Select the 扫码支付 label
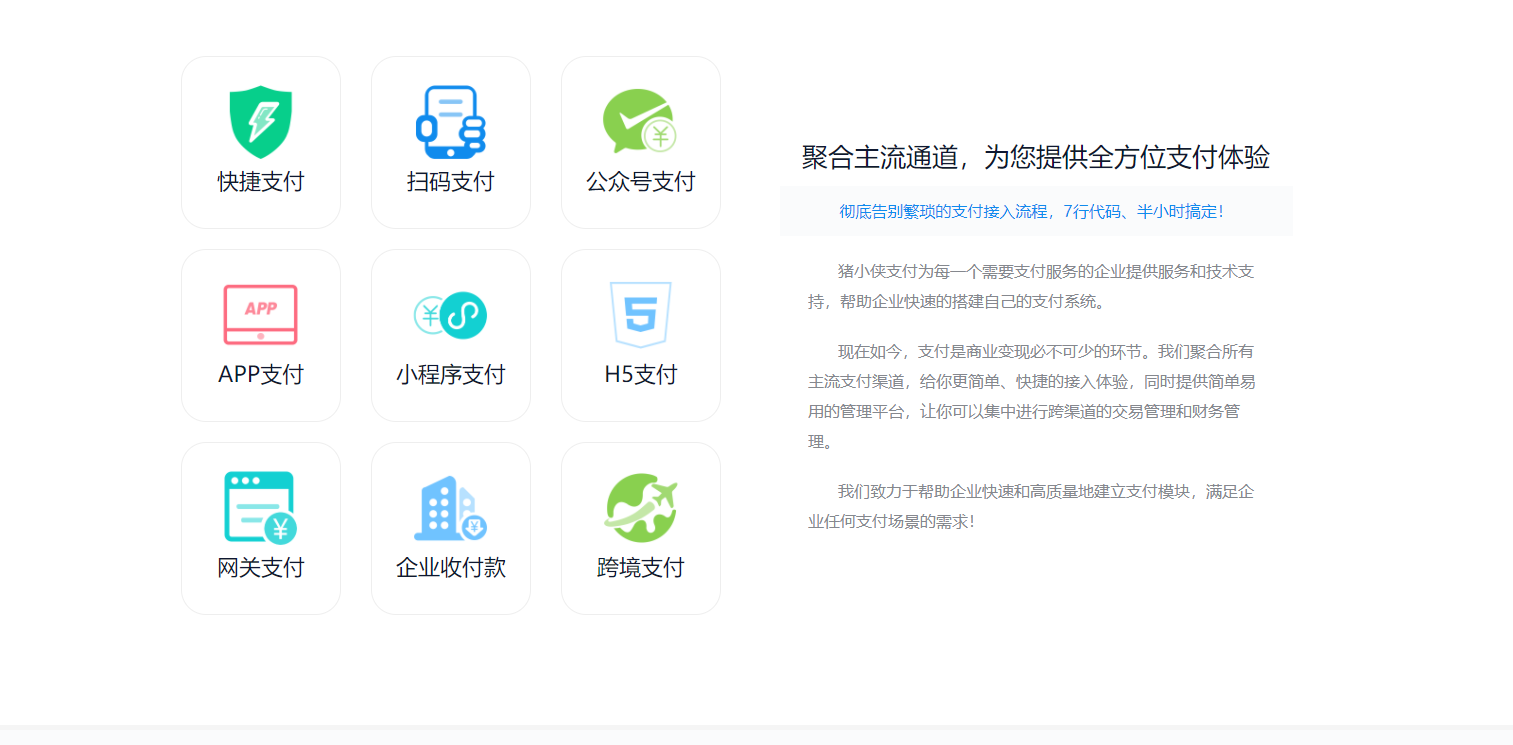 pyautogui.click(x=450, y=182)
